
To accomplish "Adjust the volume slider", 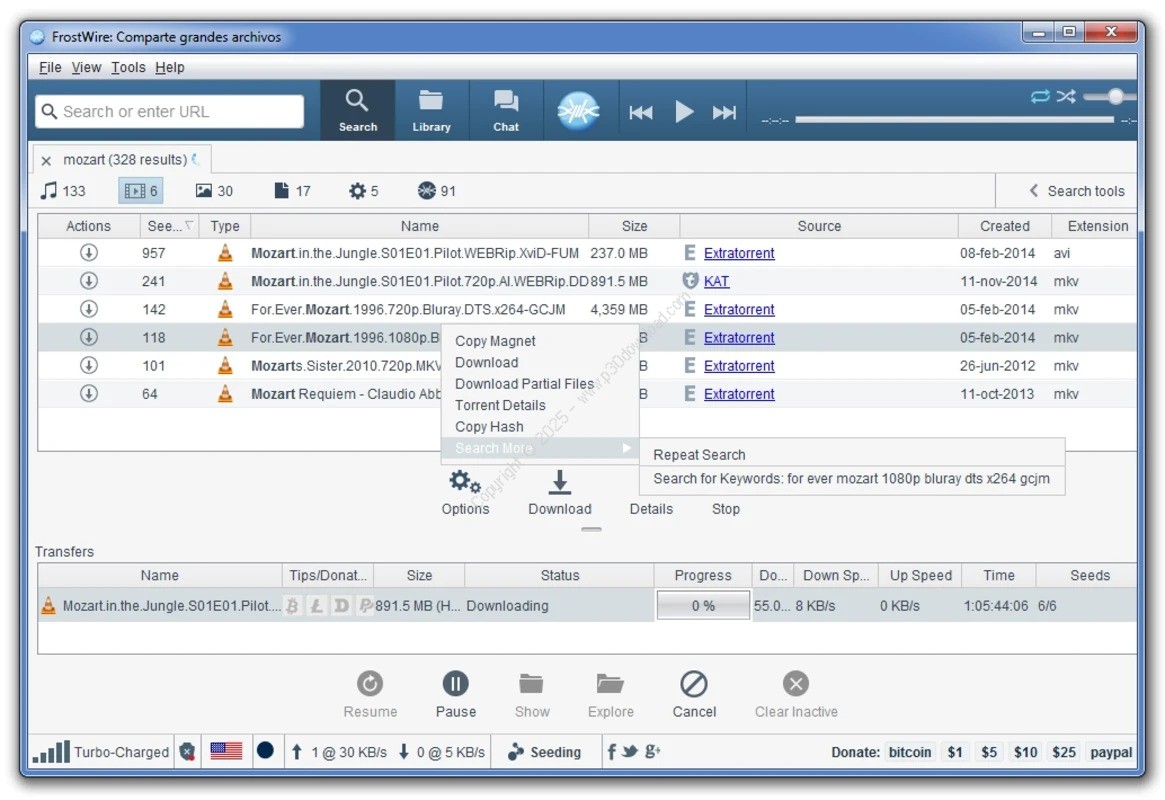I will 1115,96.
